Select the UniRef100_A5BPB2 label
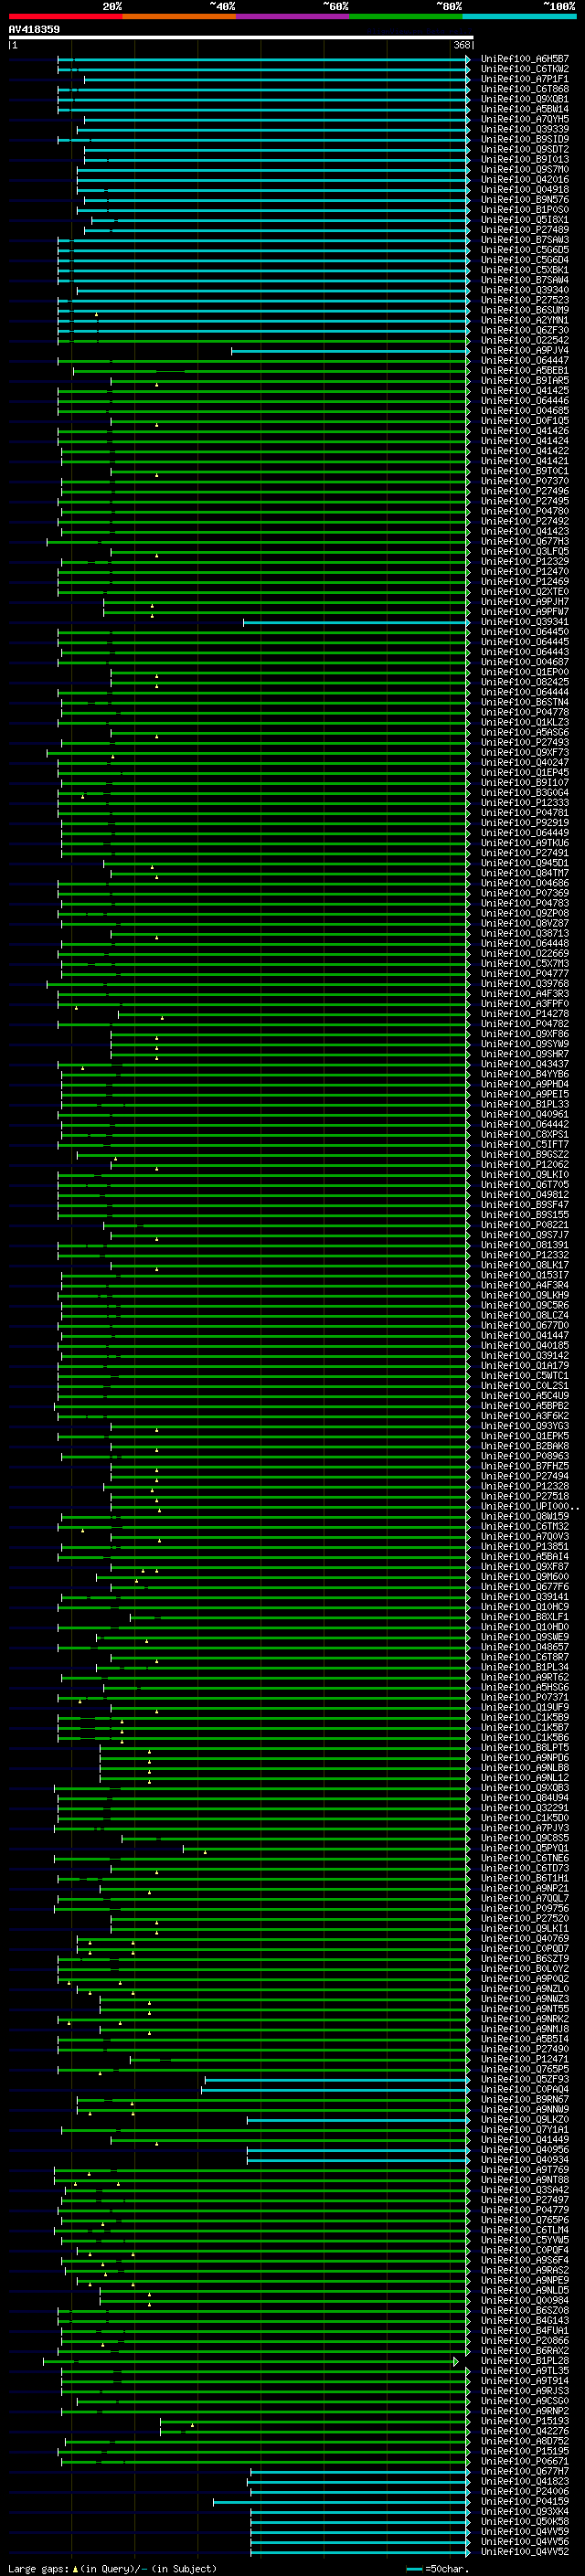 coord(525,1405)
